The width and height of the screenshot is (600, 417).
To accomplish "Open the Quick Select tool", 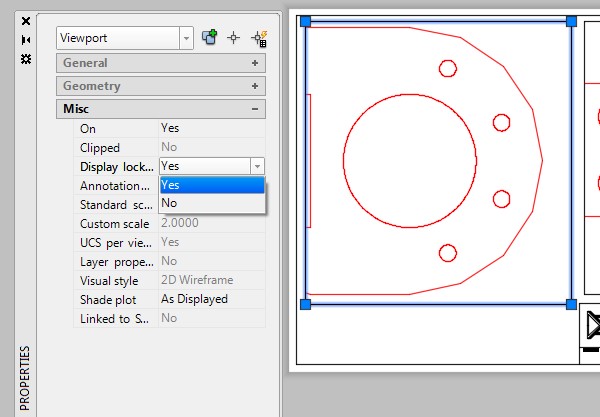I will pos(259,38).
